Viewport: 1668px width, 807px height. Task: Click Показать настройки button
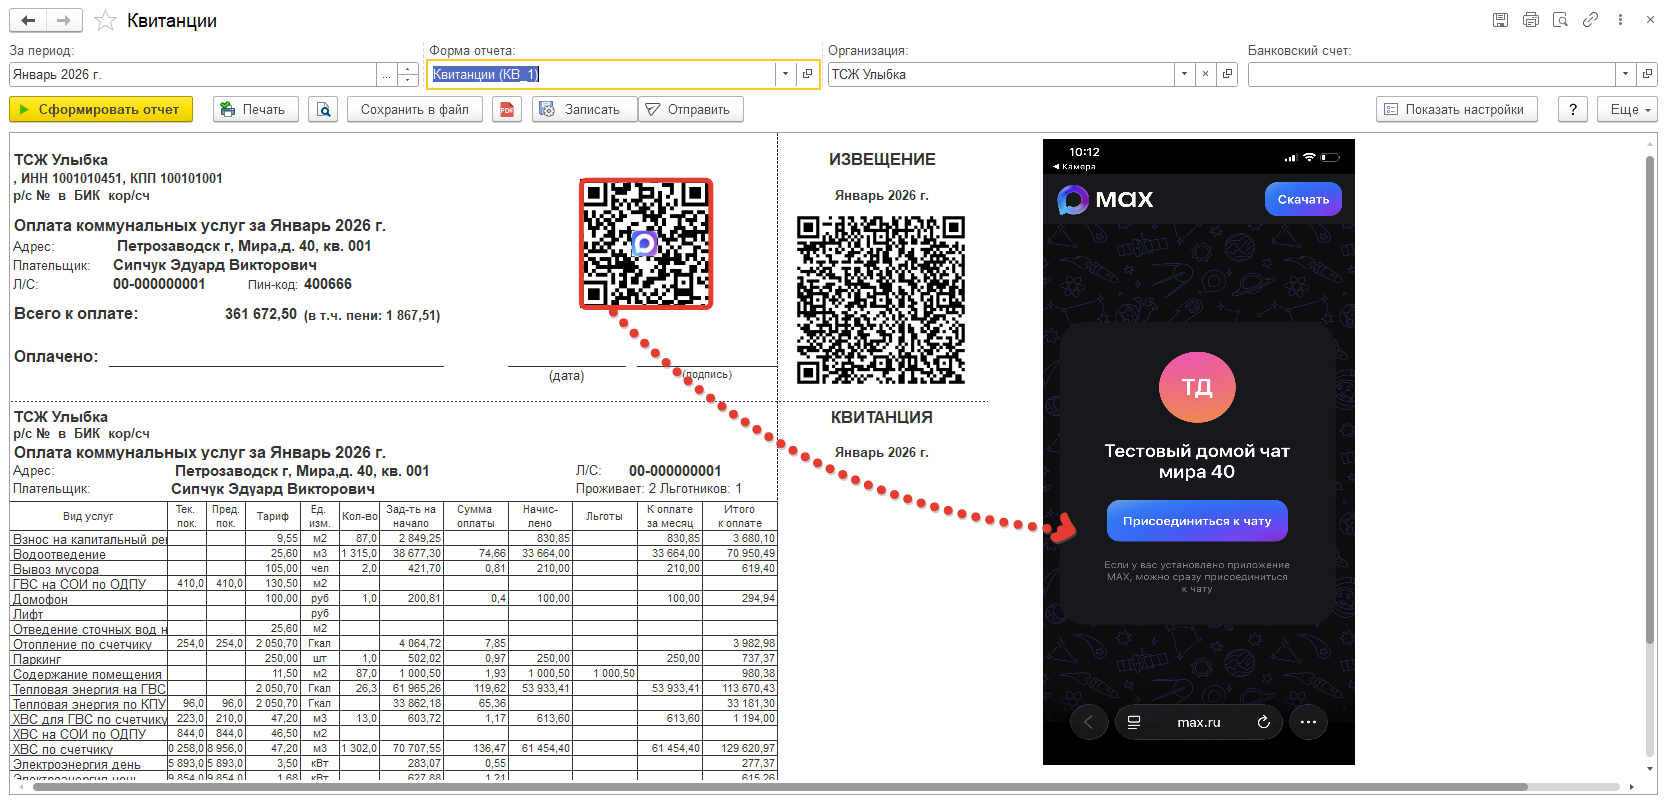(1456, 110)
